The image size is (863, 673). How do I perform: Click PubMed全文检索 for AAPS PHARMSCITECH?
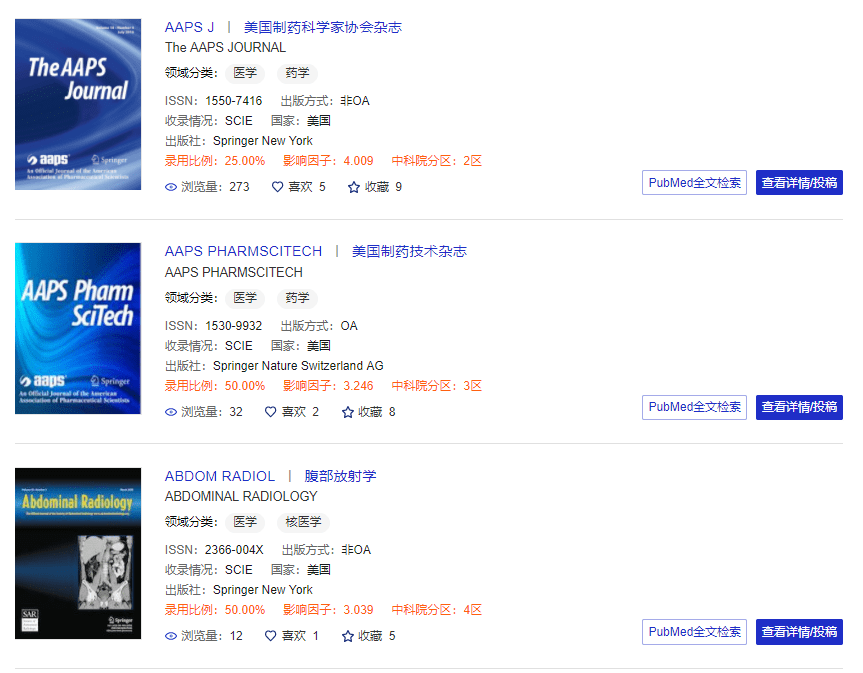point(694,407)
